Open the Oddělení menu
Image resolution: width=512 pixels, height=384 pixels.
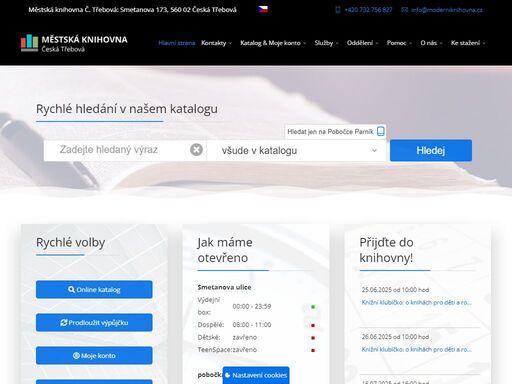362,43
